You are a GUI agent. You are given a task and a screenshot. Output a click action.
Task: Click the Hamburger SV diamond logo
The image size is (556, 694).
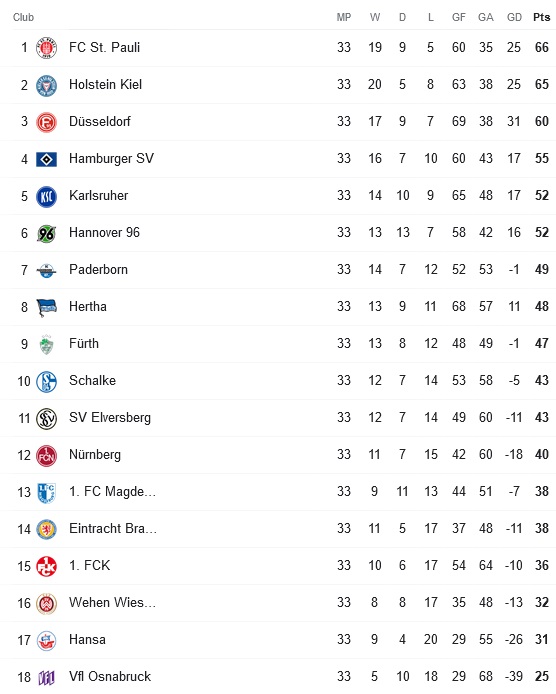[46, 159]
